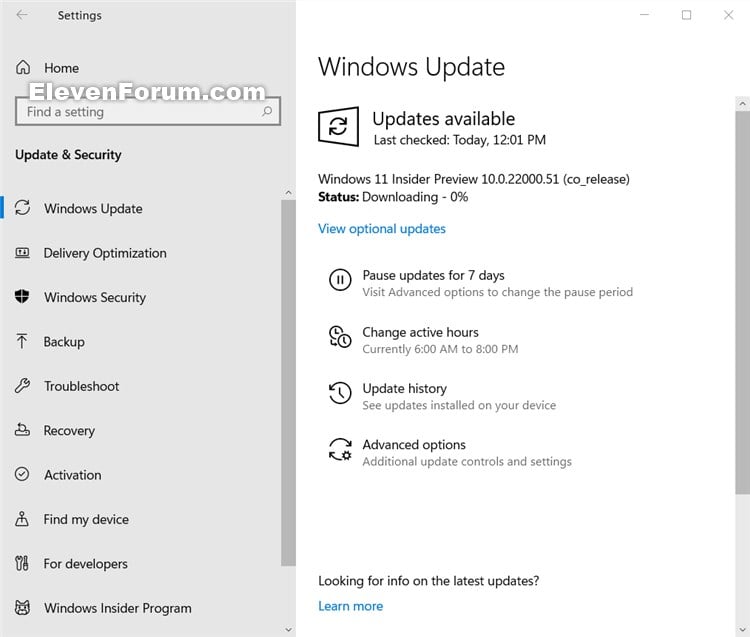Click the Delivery Optimization icon
This screenshot has width=750, height=637.
[x=22, y=253]
